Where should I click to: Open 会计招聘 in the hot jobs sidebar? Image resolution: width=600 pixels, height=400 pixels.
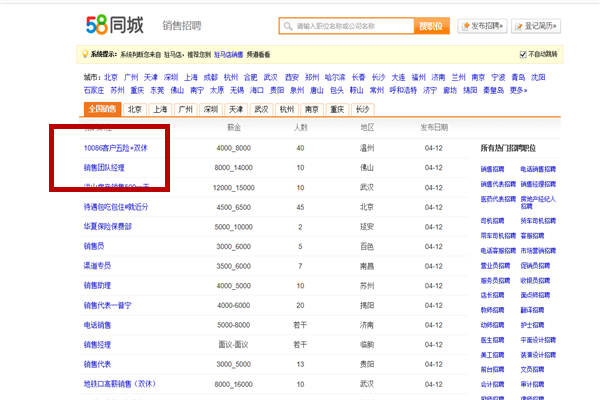492,384
